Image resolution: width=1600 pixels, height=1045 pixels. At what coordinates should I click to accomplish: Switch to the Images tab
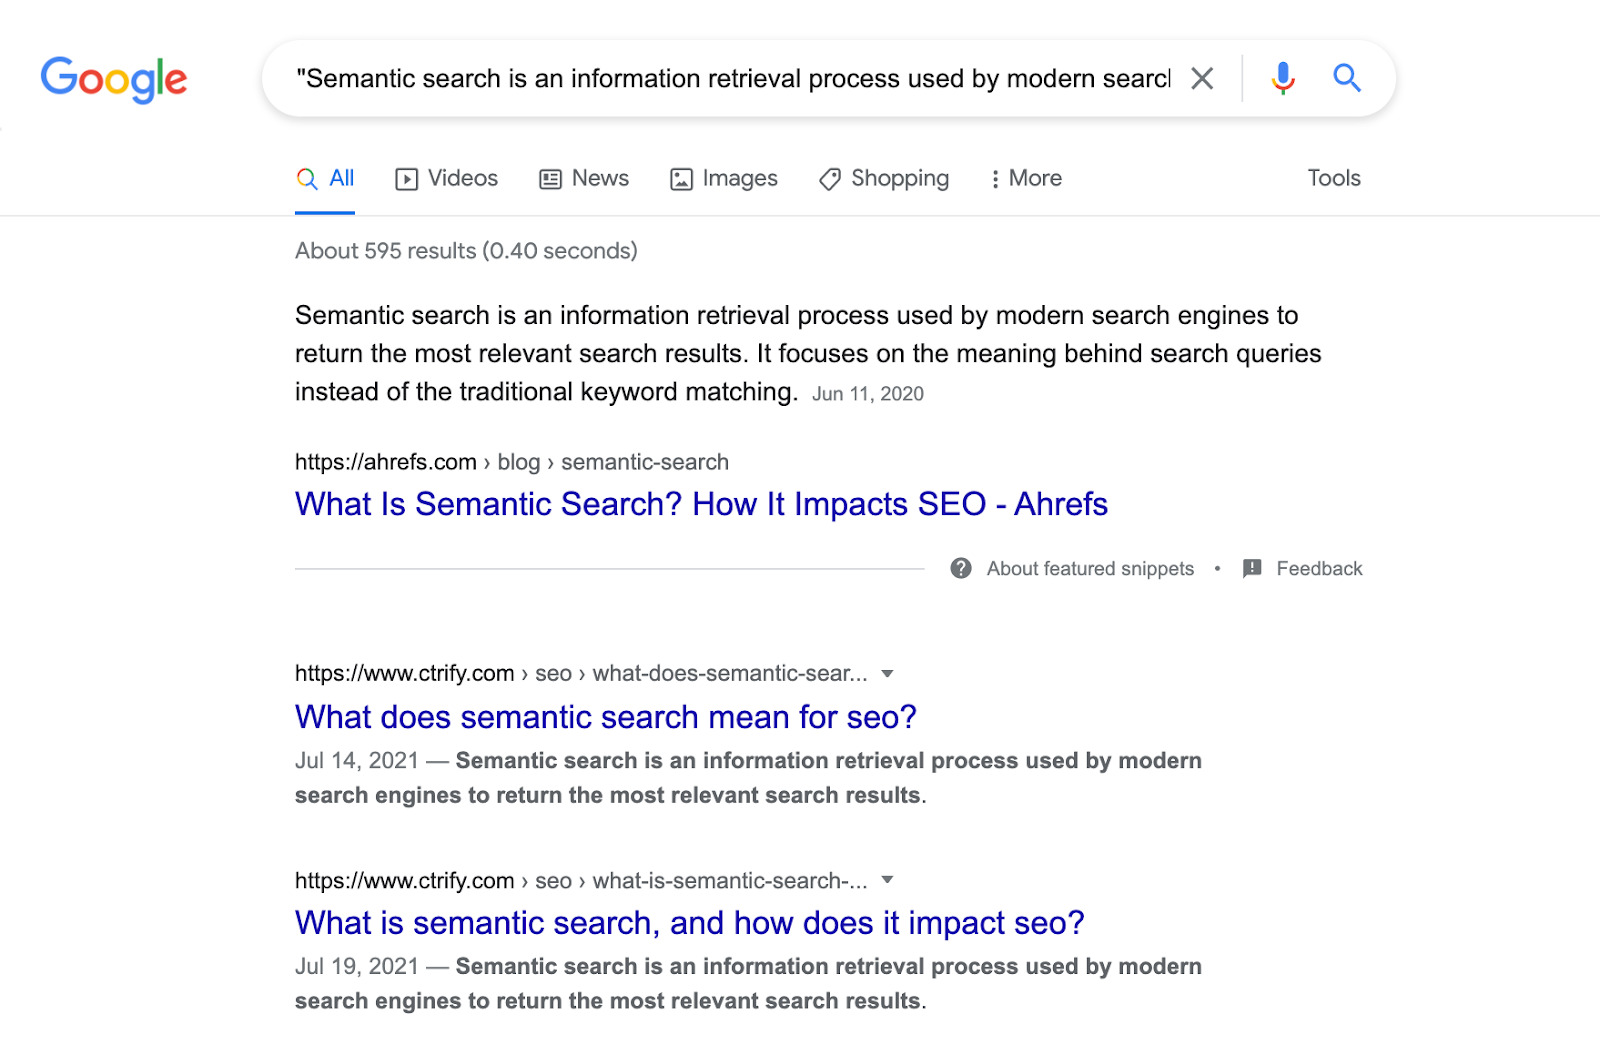(x=724, y=179)
